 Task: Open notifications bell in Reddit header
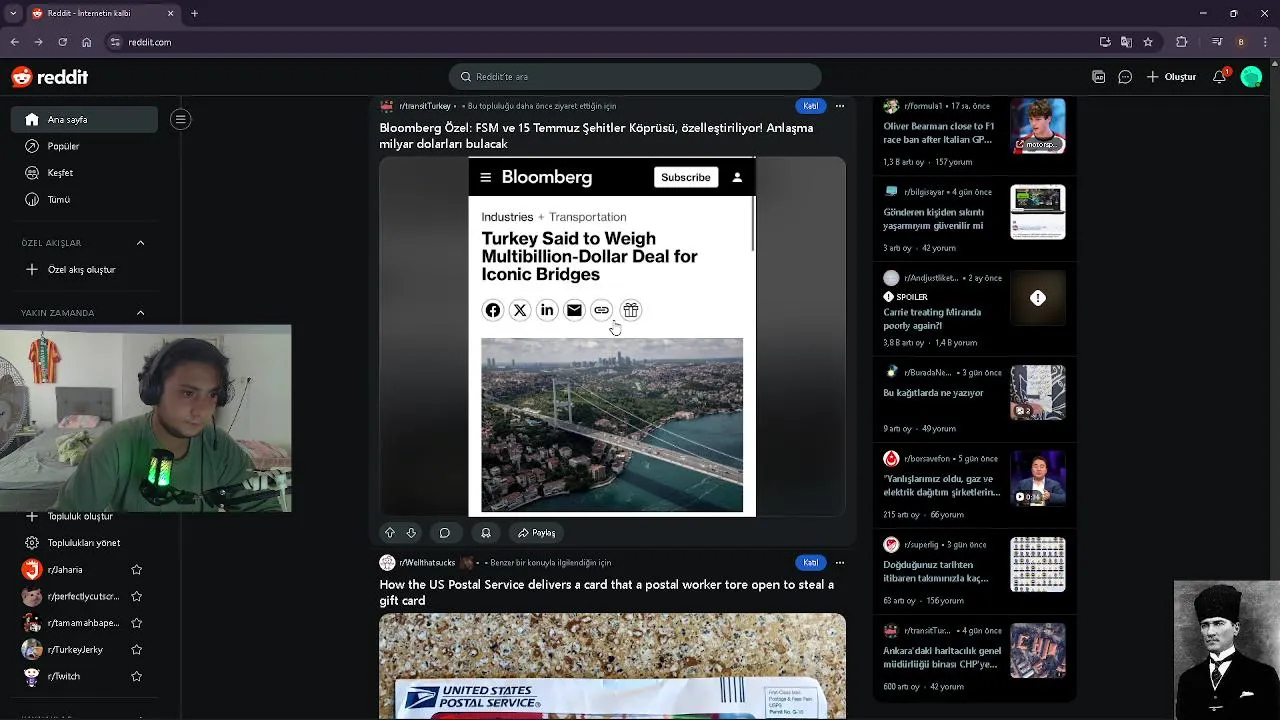tap(1219, 77)
